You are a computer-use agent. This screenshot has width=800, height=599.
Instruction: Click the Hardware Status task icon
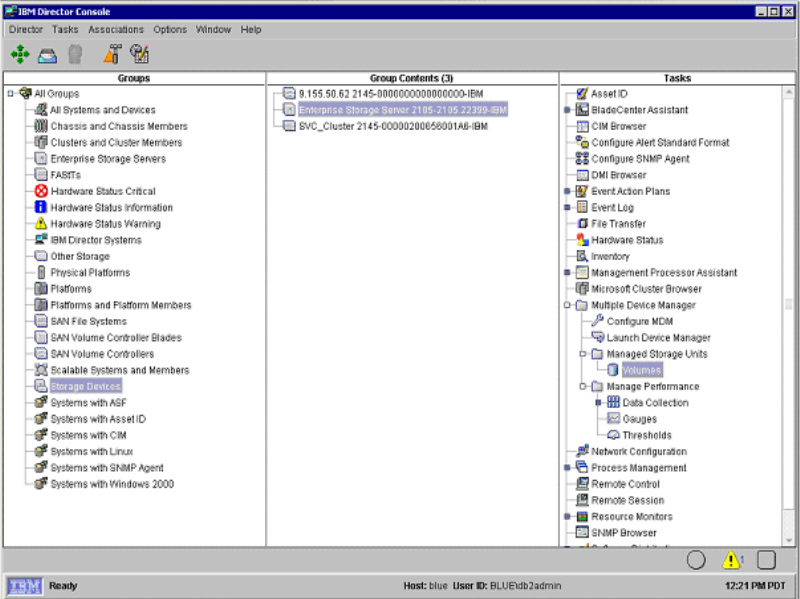coord(582,240)
